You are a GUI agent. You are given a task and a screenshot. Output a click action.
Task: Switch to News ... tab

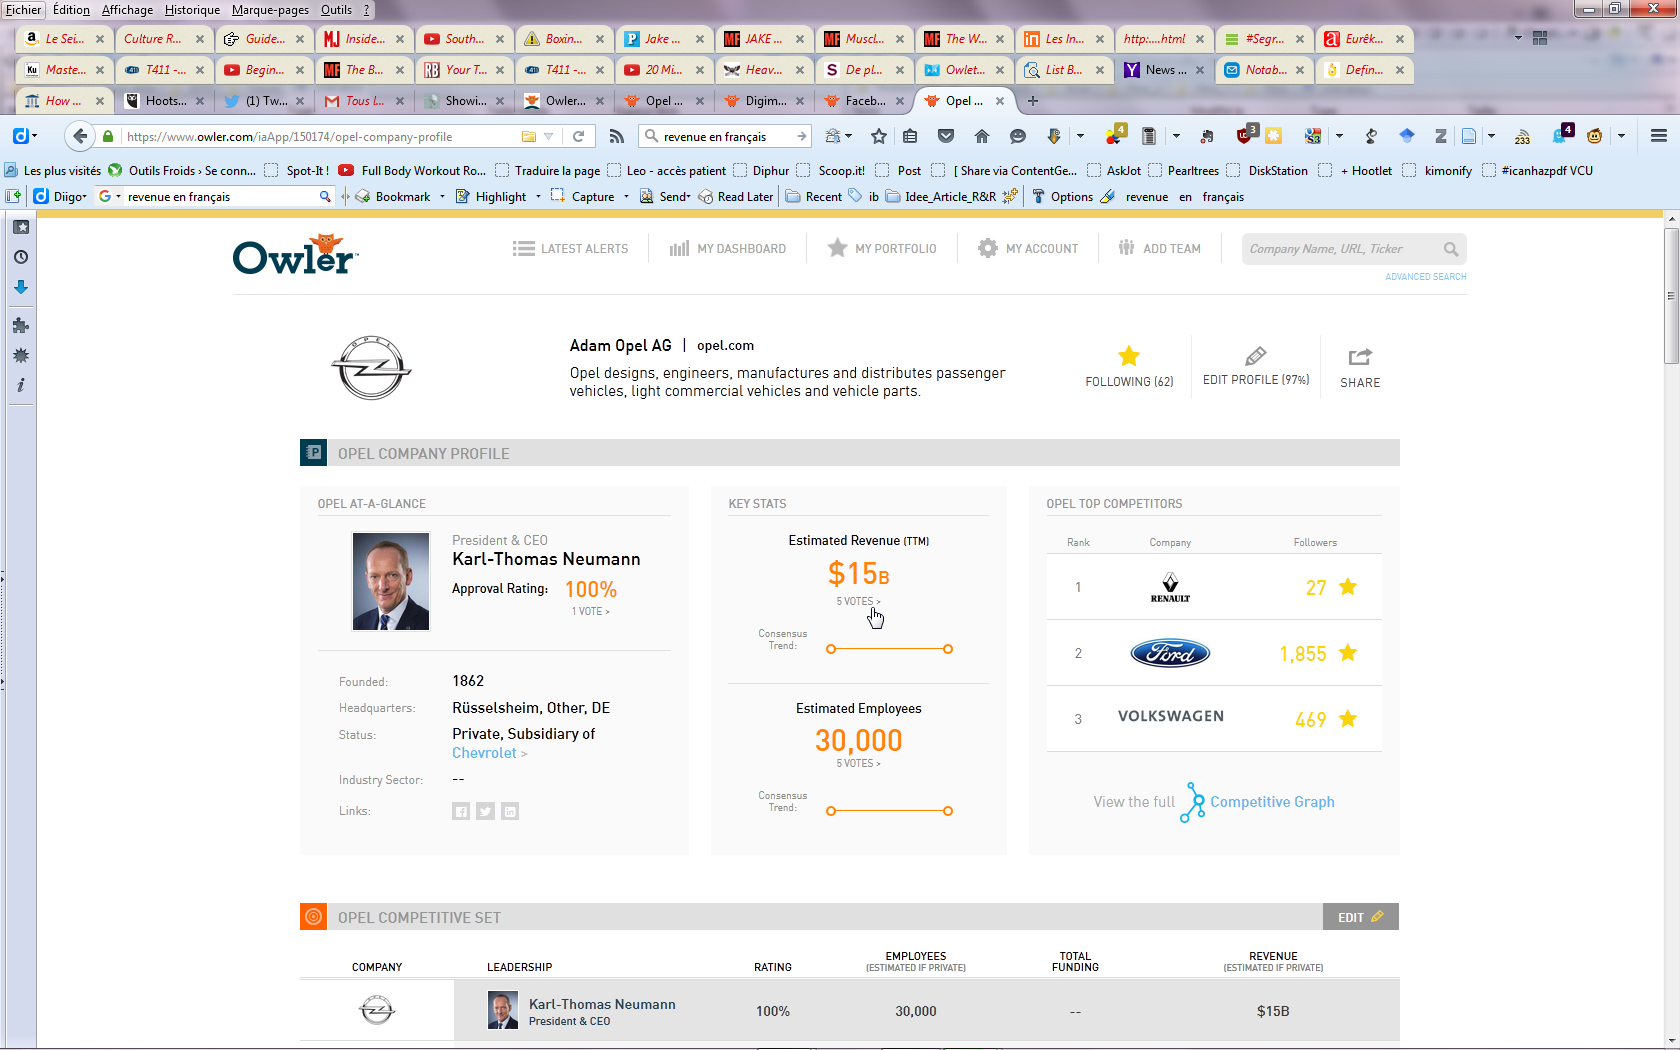pyautogui.click(x=1166, y=70)
